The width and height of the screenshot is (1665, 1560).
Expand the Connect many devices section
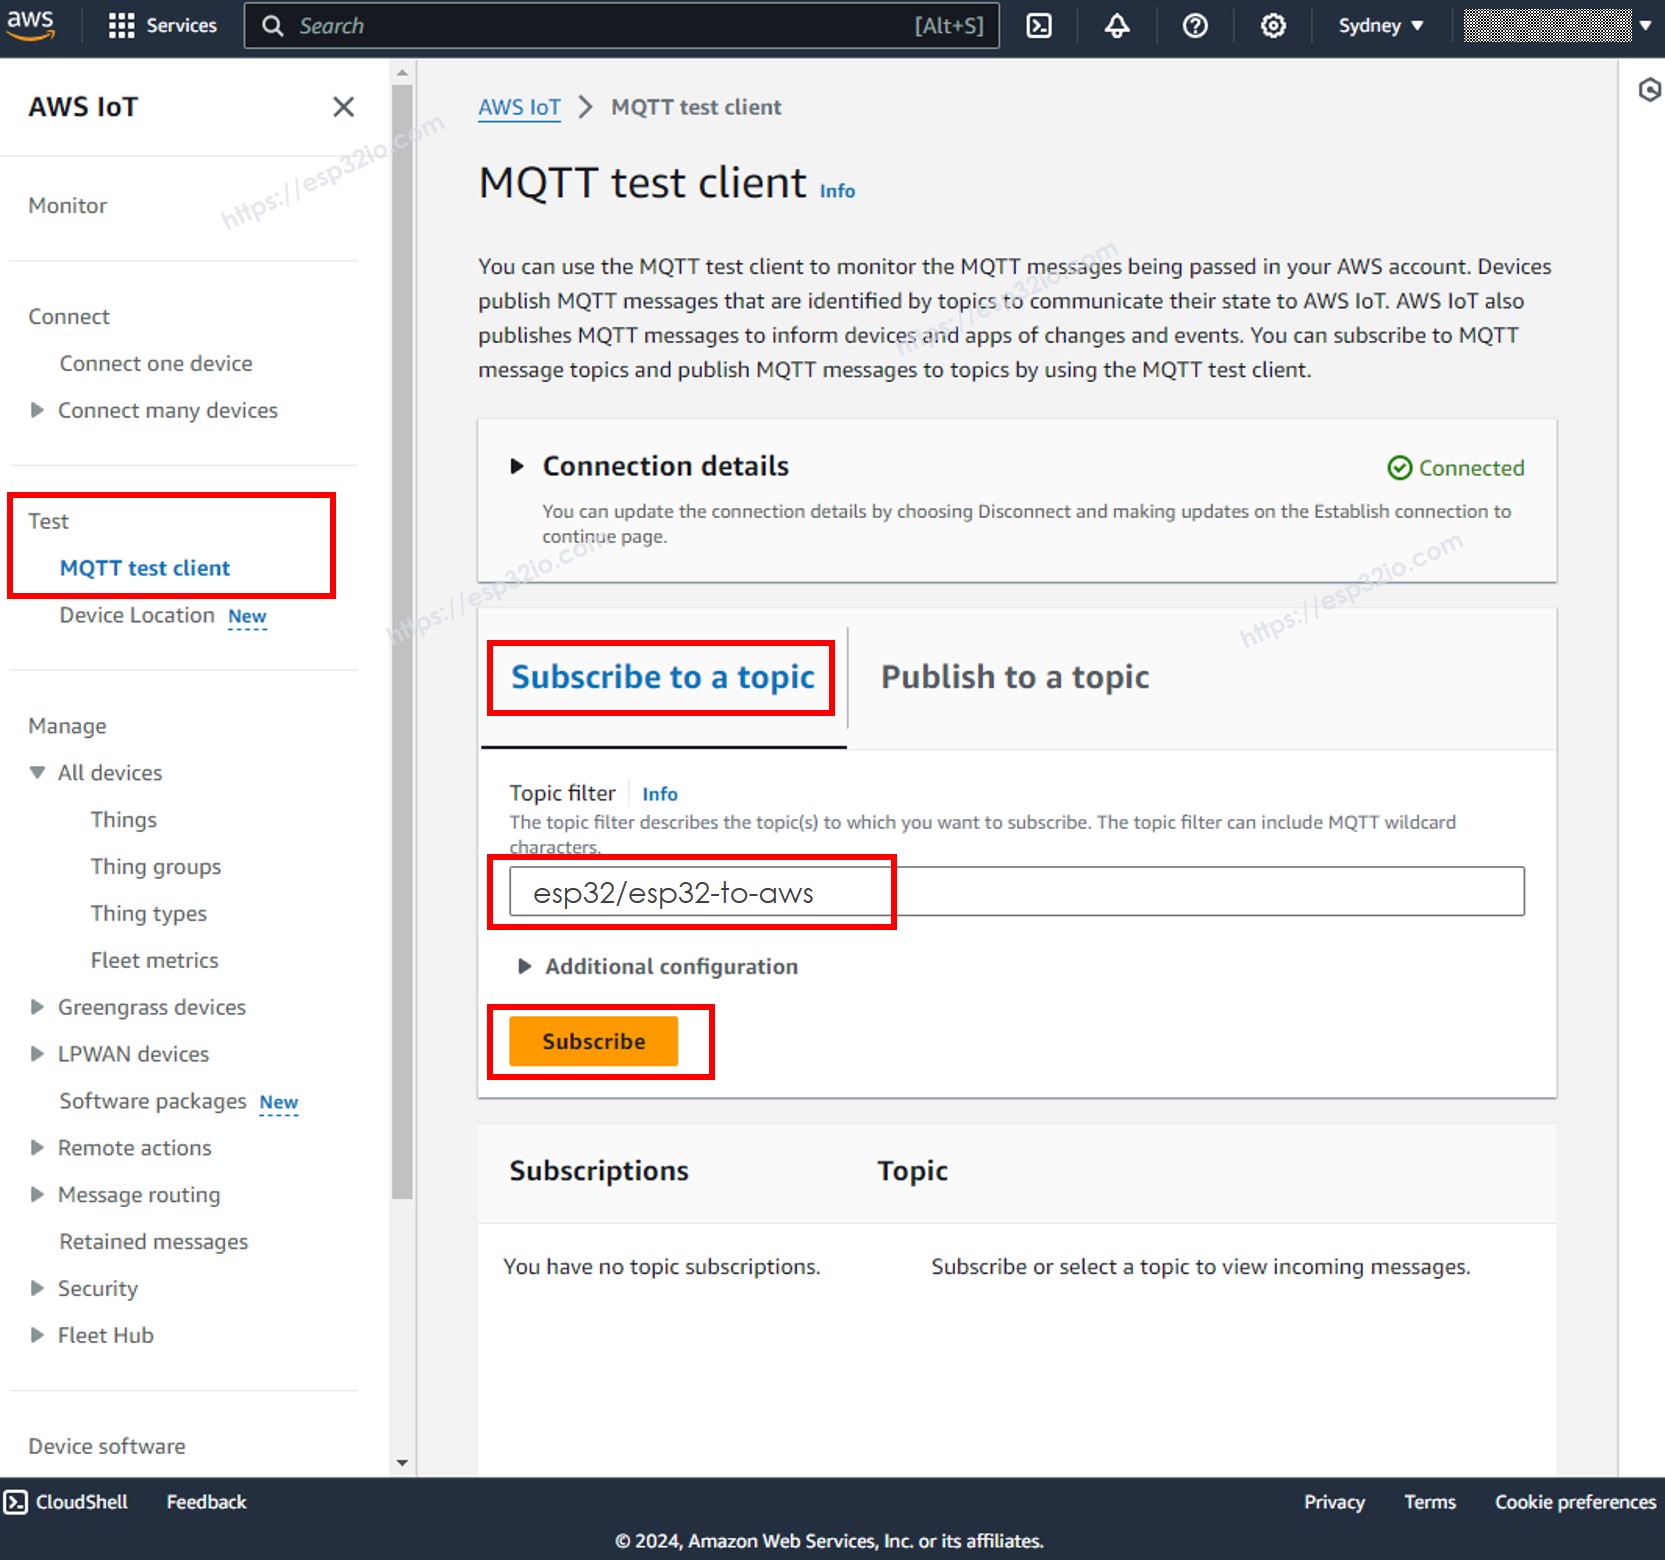(37, 410)
